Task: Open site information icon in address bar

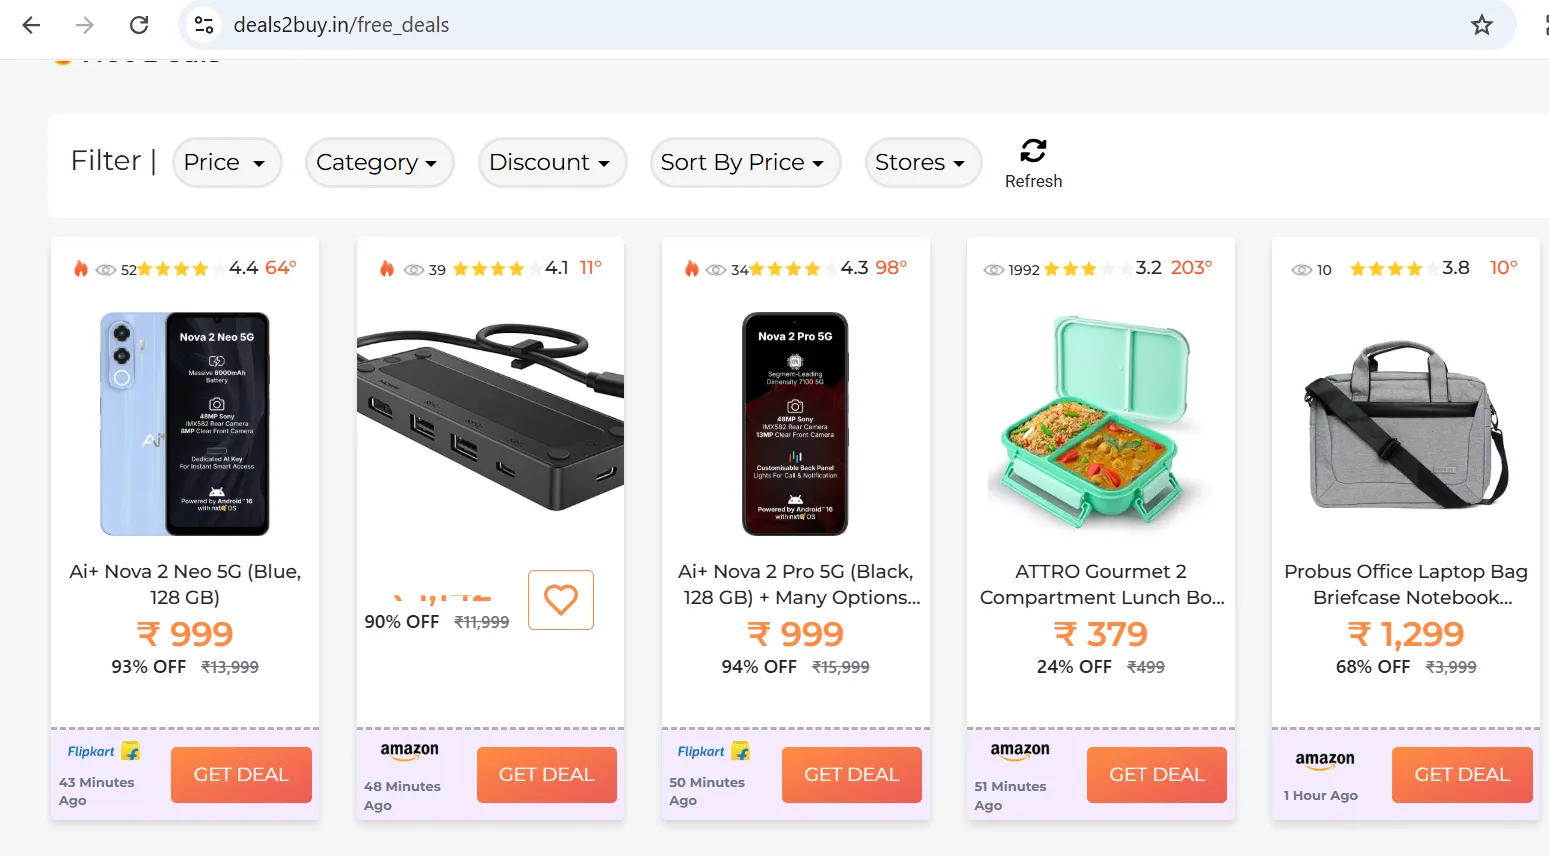Action: coord(204,25)
